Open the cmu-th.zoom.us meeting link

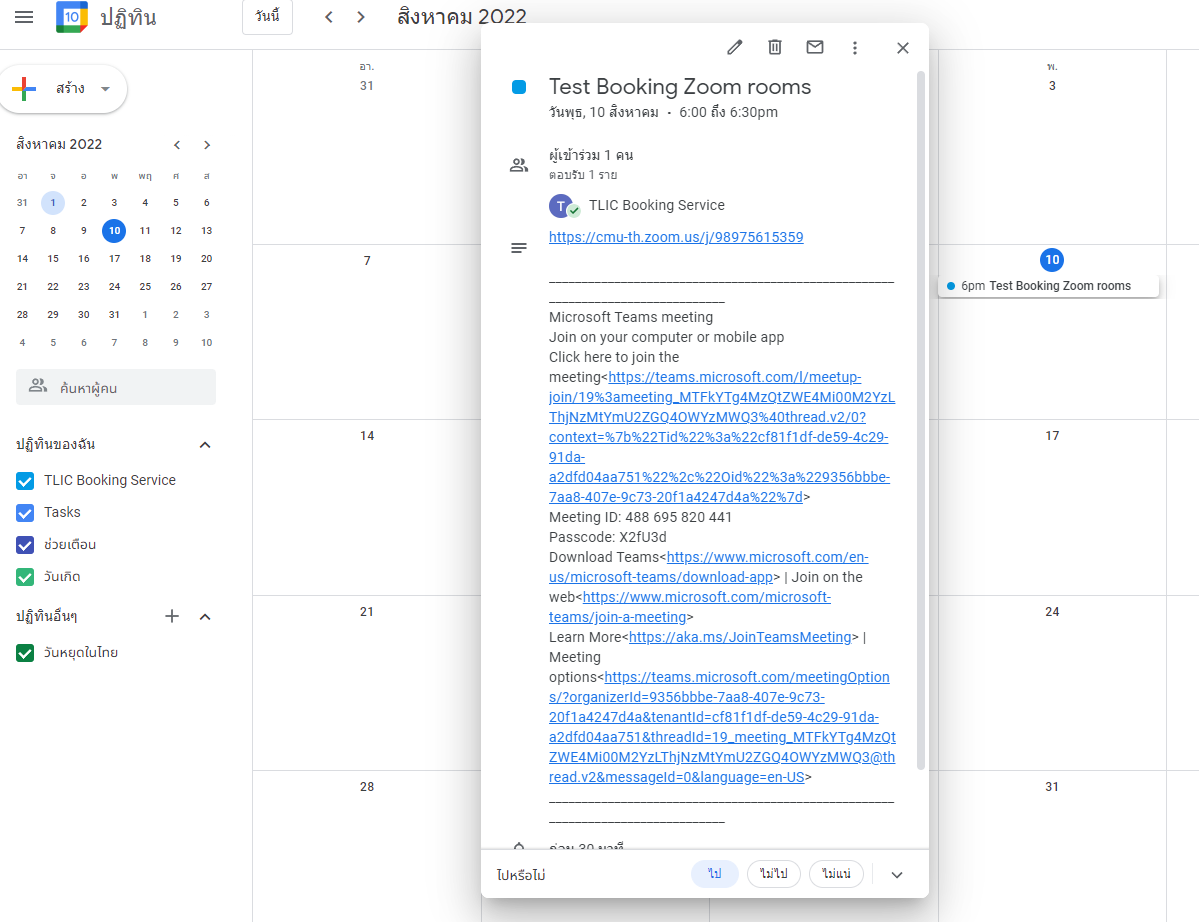pyautogui.click(x=676, y=237)
